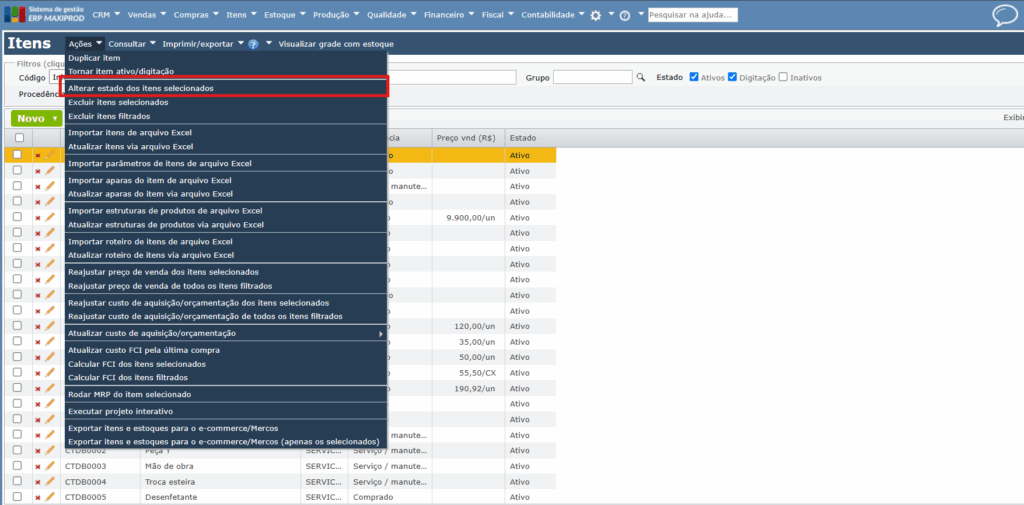
Task: Select Atualizar itens via arquivo Excel
Action: 226,146
